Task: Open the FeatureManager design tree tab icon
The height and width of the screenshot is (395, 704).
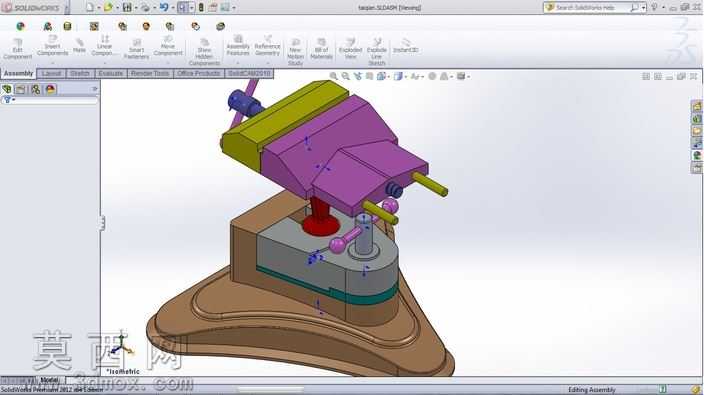Action: point(7,89)
